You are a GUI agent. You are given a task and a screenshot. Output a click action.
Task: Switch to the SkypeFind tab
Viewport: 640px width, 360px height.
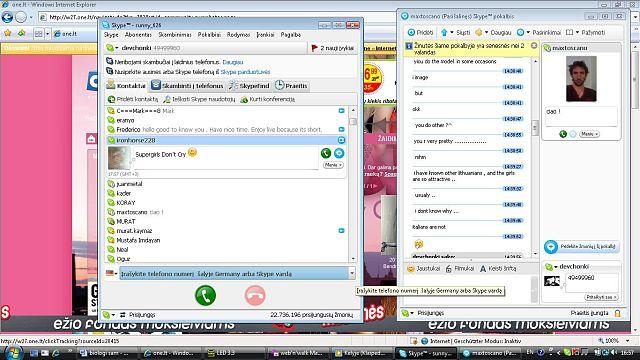[x=250, y=86]
